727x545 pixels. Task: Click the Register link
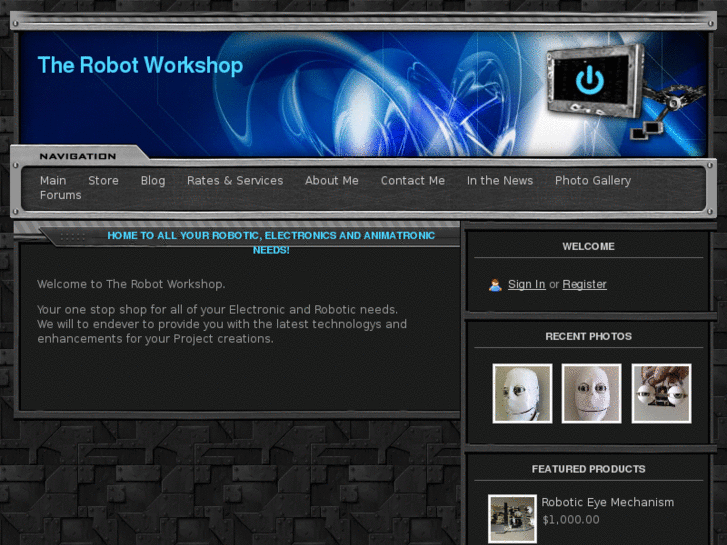(x=585, y=285)
